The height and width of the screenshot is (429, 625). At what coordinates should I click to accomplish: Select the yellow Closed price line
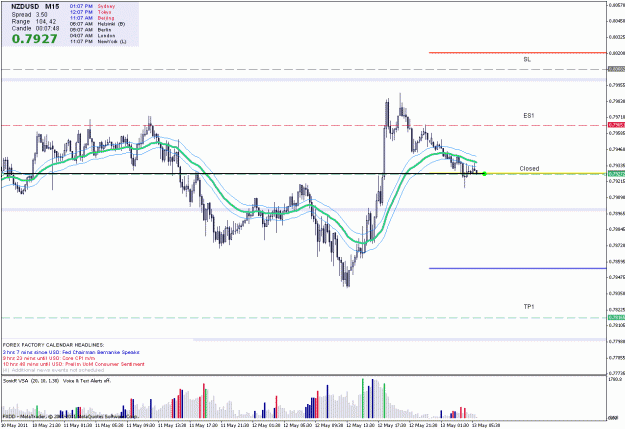click(546, 173)
